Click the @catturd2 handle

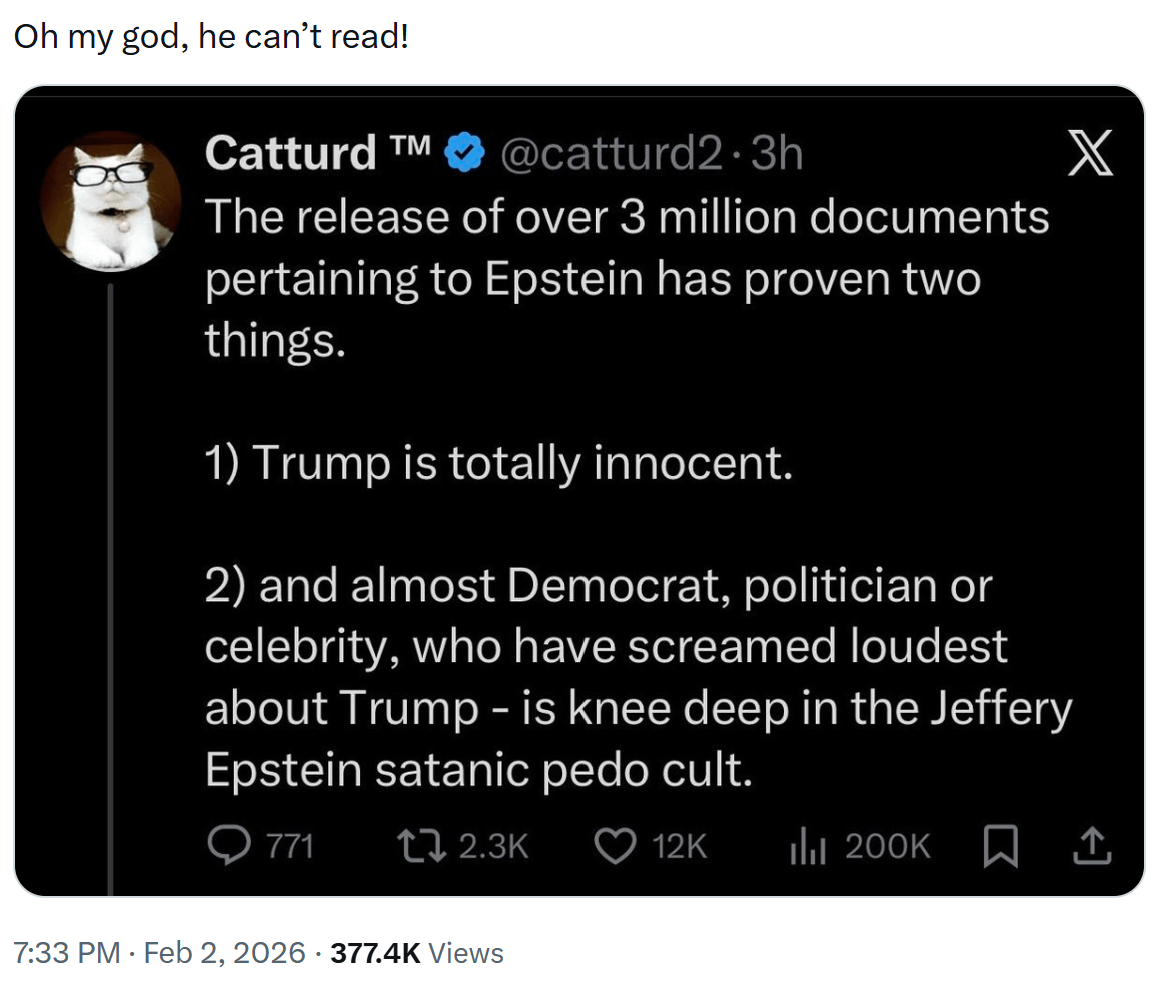tap(610, 153)
